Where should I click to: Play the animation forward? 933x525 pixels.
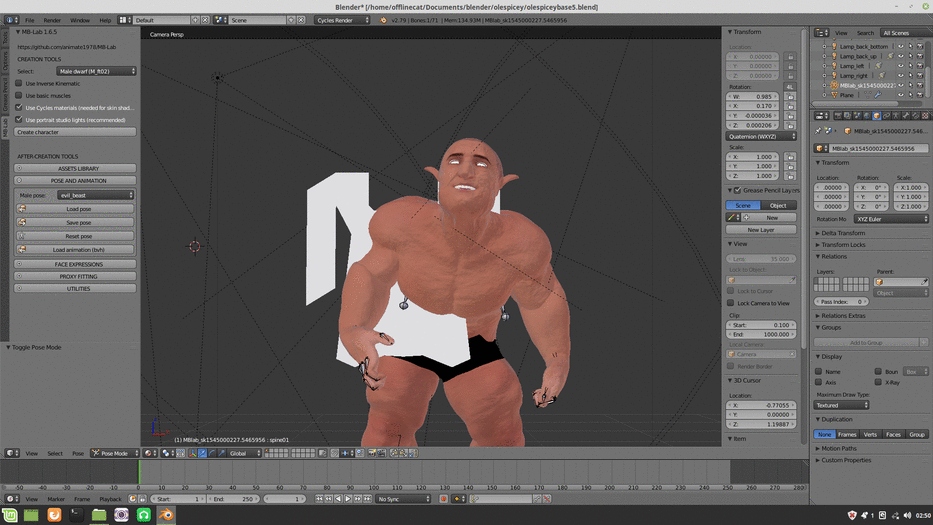348,499
